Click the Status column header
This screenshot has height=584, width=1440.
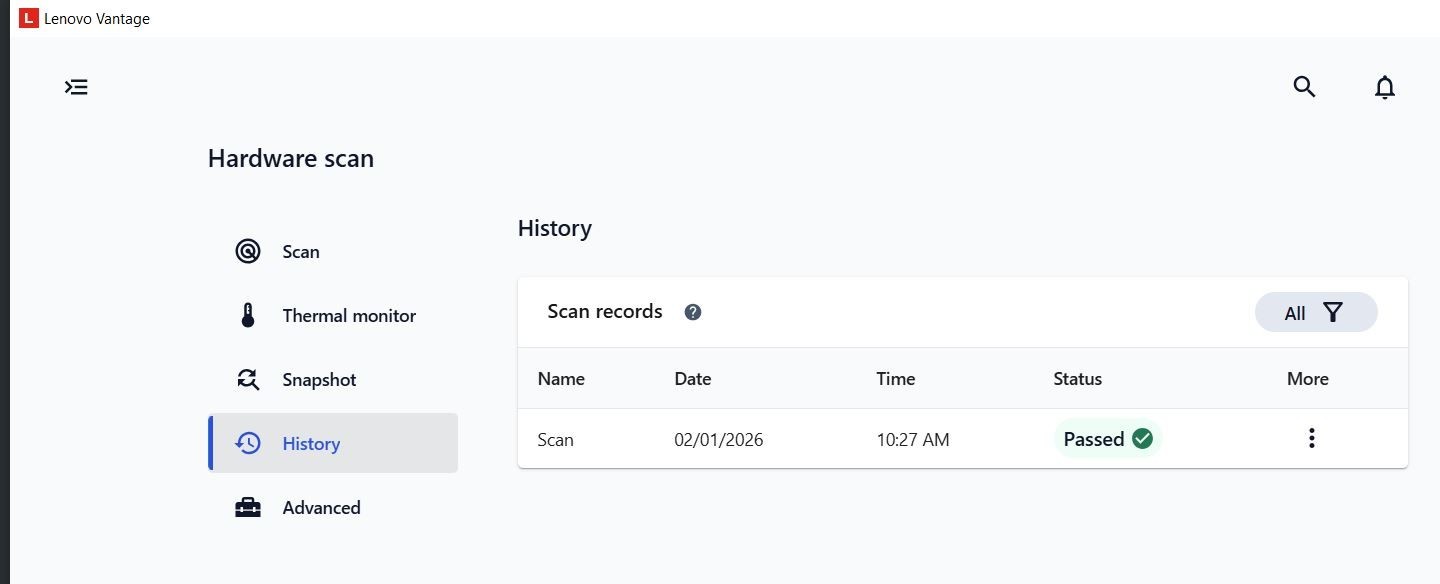click(1077, 379)
